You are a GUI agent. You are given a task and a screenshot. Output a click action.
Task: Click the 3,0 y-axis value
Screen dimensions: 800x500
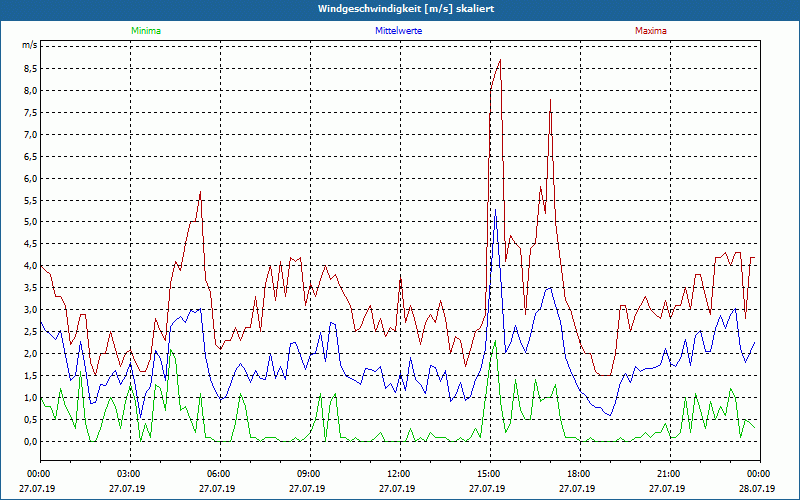30,310
